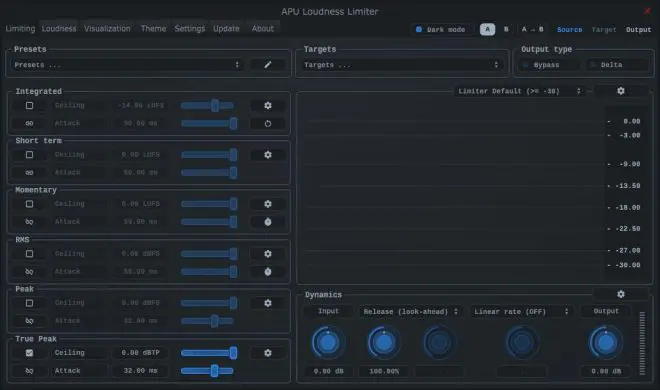Enable the Momentary ceiling checkbox
The height and width of the screenshot is (390, 660).
[x=29, y=204]
